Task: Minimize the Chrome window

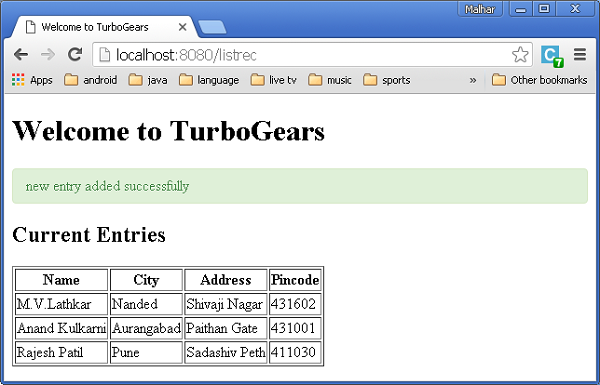Action: coord(521,9)
